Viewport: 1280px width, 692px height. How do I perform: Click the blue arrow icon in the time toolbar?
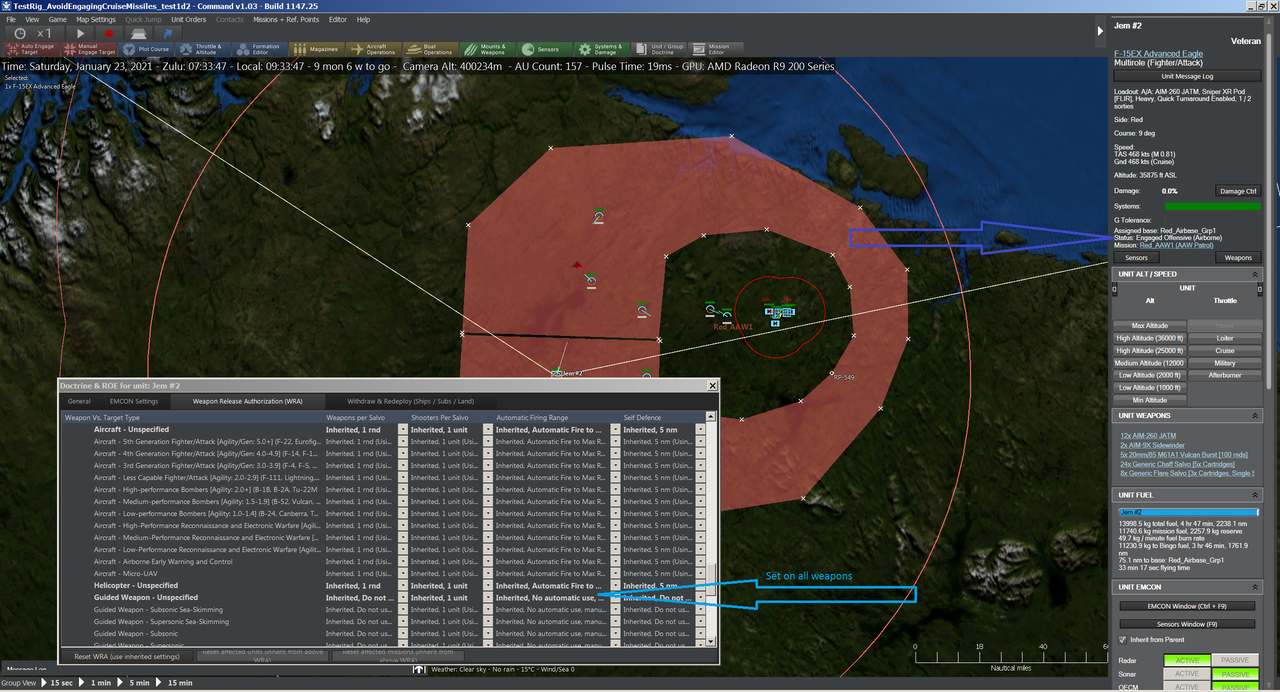click(168, 33)
